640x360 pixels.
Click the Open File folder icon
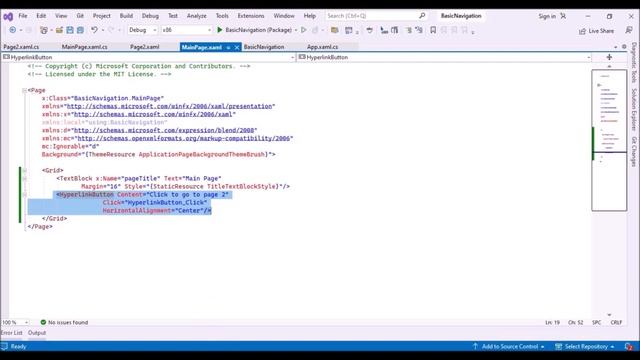[59, 30]
